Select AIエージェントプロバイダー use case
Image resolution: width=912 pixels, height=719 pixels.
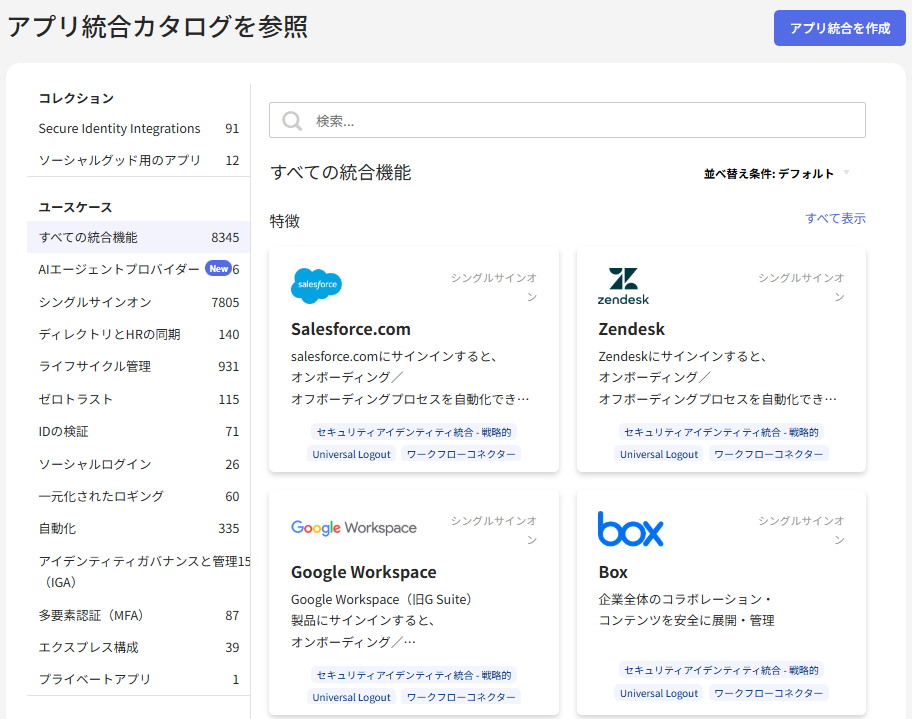coord(138,269)
